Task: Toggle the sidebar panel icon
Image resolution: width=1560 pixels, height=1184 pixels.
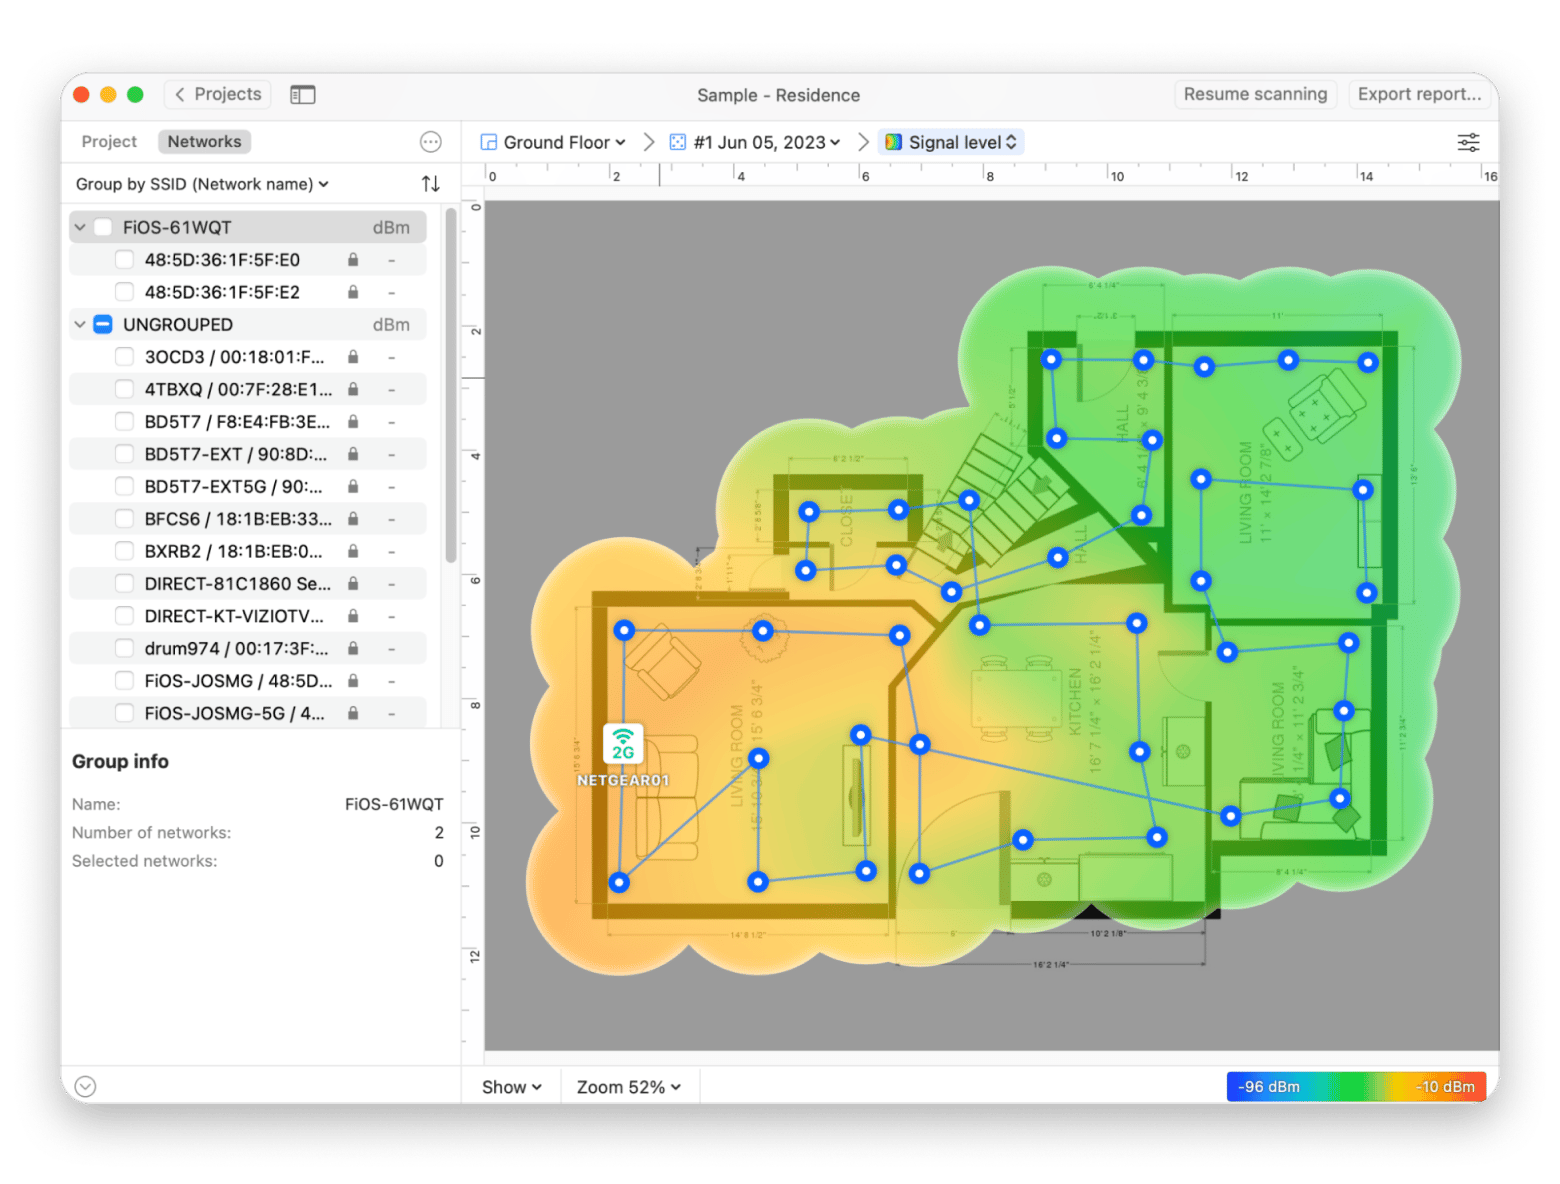Action: pos(302,95)
